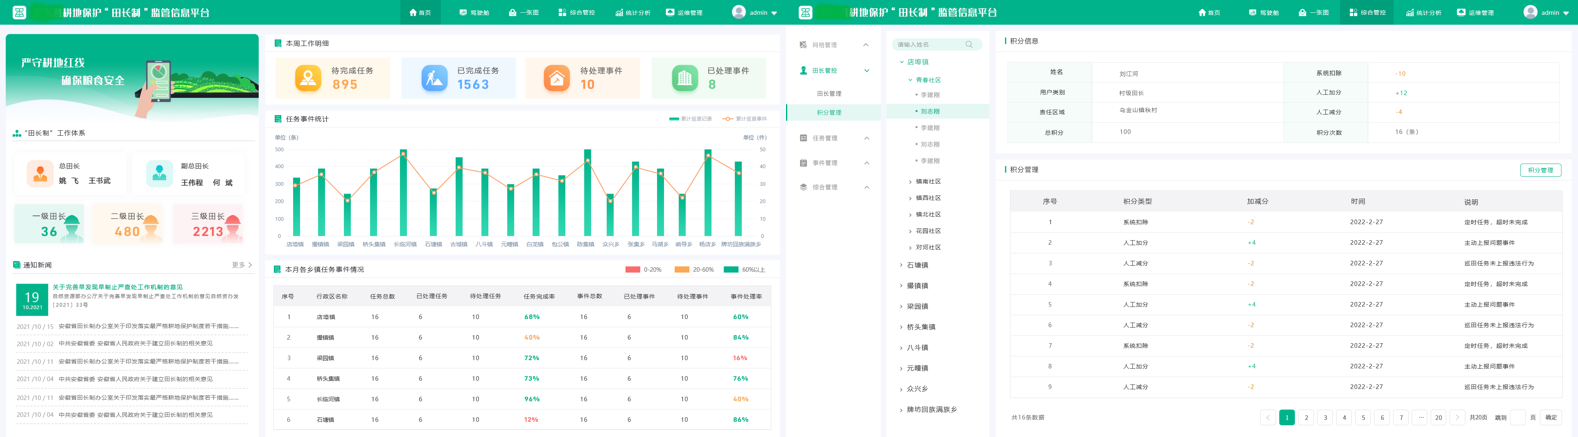Click the 待完成任务 orange location icon

pyautogui.click(x=308, y=78)
